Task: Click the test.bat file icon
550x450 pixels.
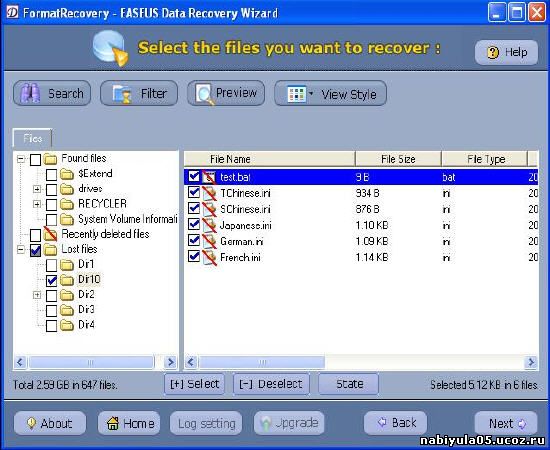Action: [209, 177]
